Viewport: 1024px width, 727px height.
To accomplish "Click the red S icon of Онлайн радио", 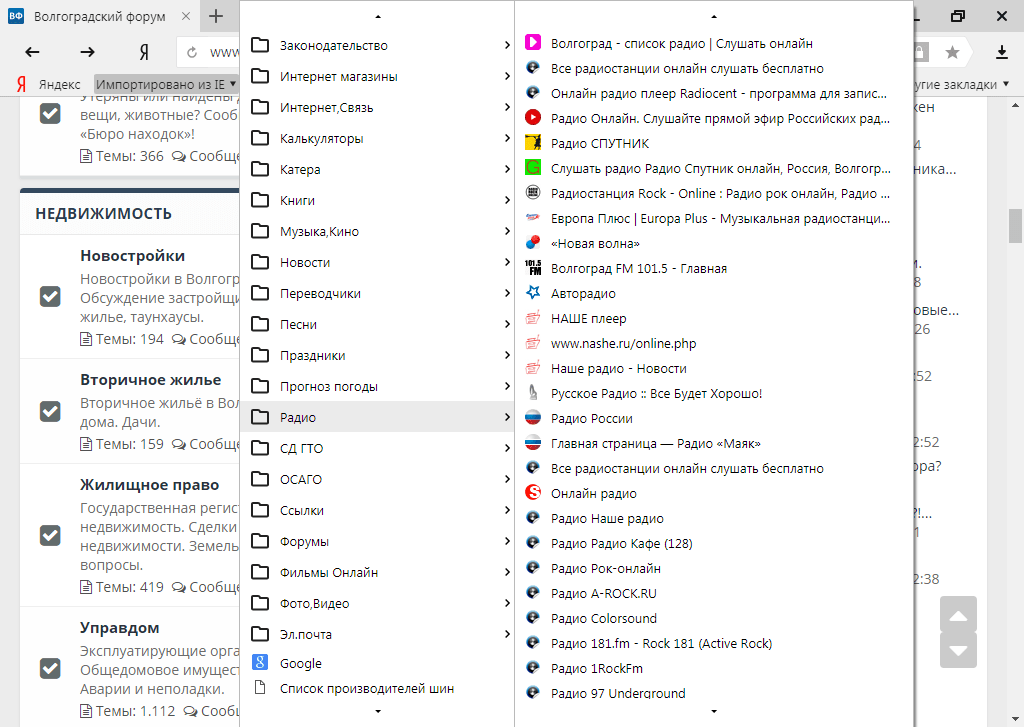I will [x=533, y=493].
